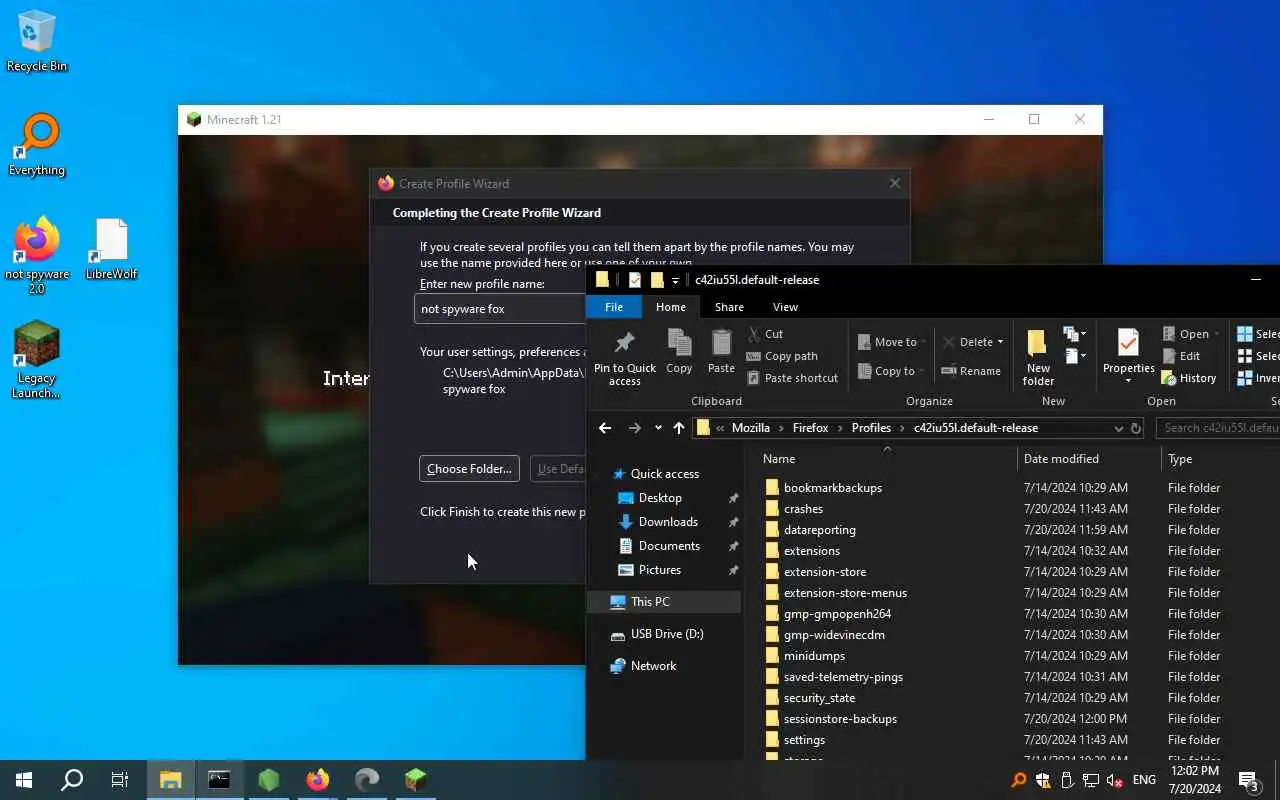The height and width of the screenshot is (800, 1280).
Task: Open Task View on the taskbar
Action: [x=120, y=780]
